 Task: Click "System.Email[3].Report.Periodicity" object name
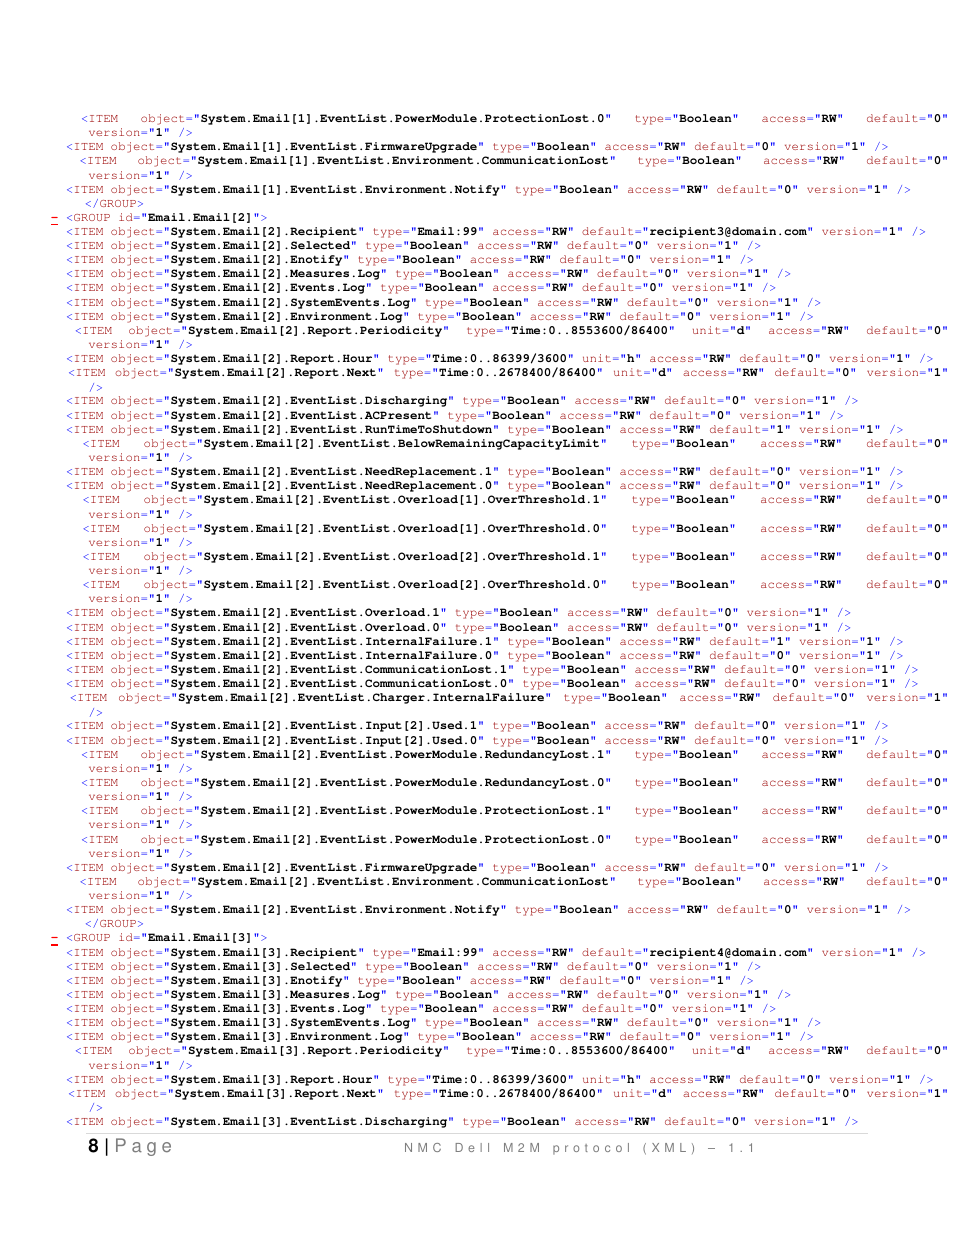coord(316,1051)
